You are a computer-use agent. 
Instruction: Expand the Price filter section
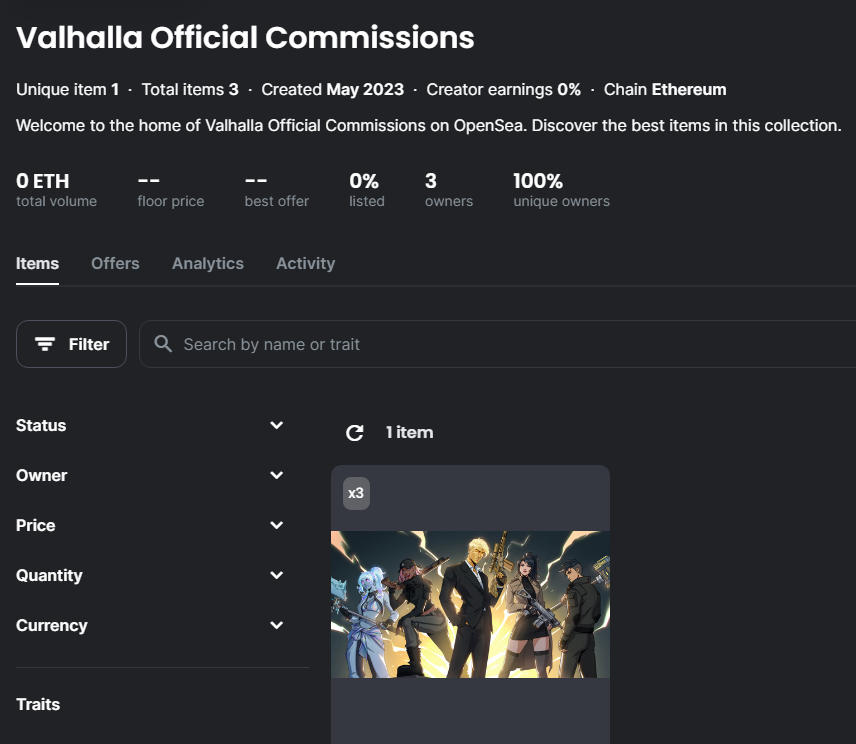click(x=150, y=525)
